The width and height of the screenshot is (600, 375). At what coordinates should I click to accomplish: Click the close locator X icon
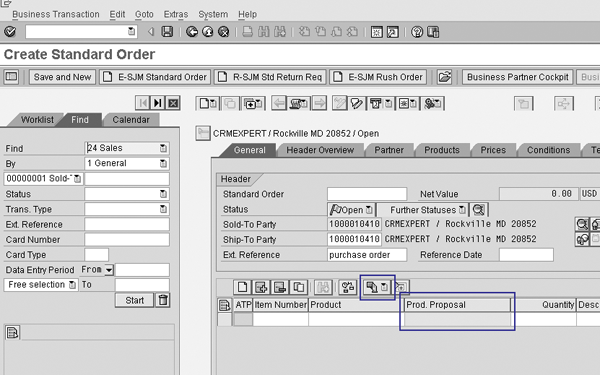173,103
